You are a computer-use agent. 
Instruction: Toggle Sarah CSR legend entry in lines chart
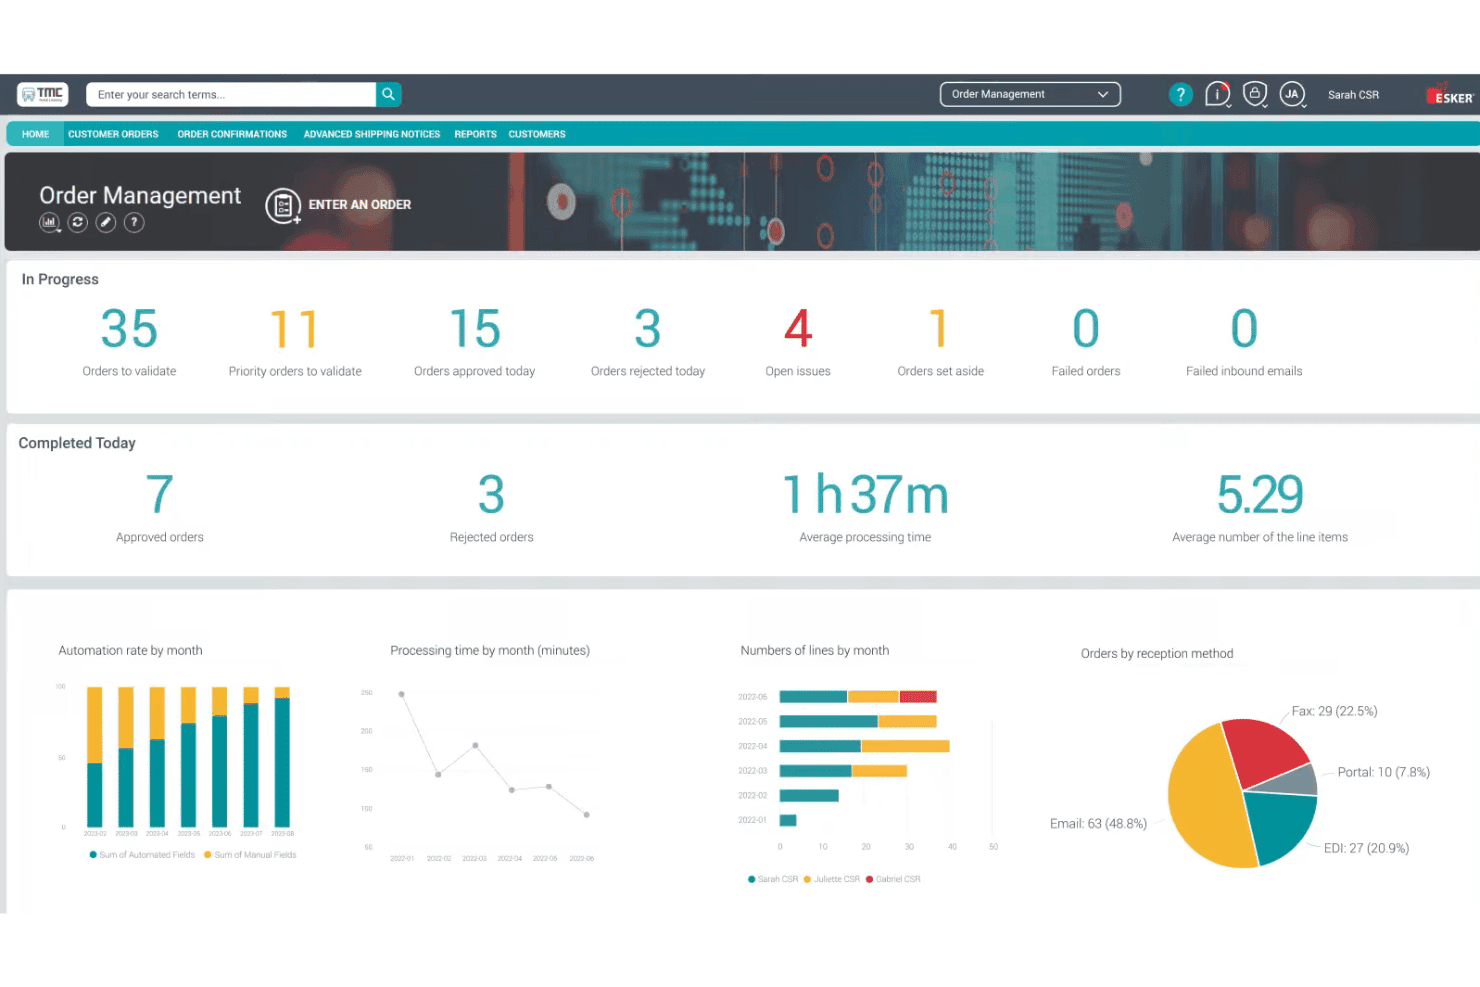pyautogui.click(x=773, y=879)
